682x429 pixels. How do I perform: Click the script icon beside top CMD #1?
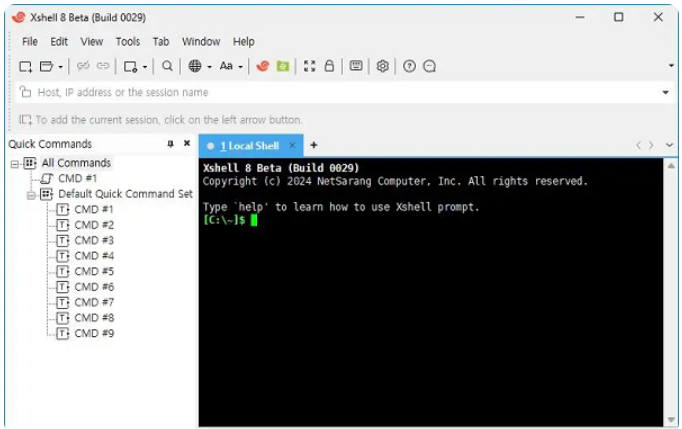pos(47,179)
